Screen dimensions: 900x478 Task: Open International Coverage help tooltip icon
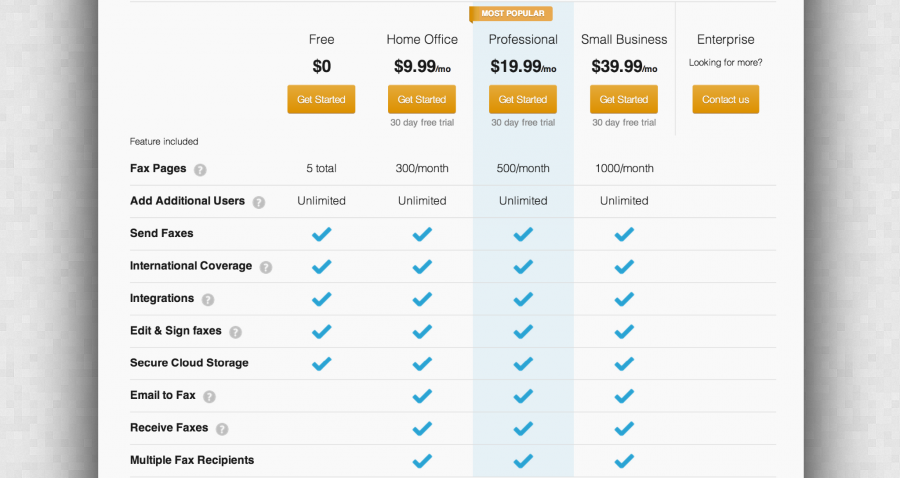(266, 267)
